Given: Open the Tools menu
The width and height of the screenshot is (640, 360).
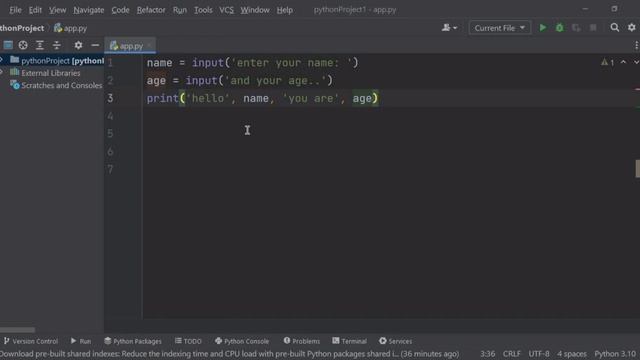Looking at the screenshot, I should [203, 10].
